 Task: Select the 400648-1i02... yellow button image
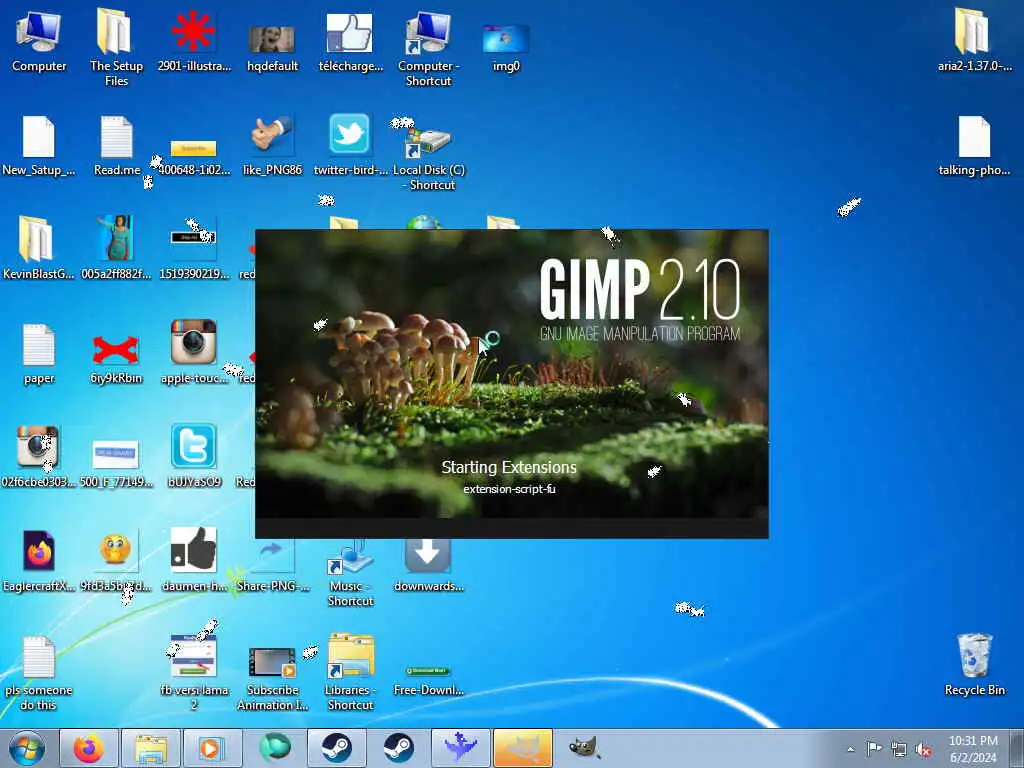(x=194, y=157)
